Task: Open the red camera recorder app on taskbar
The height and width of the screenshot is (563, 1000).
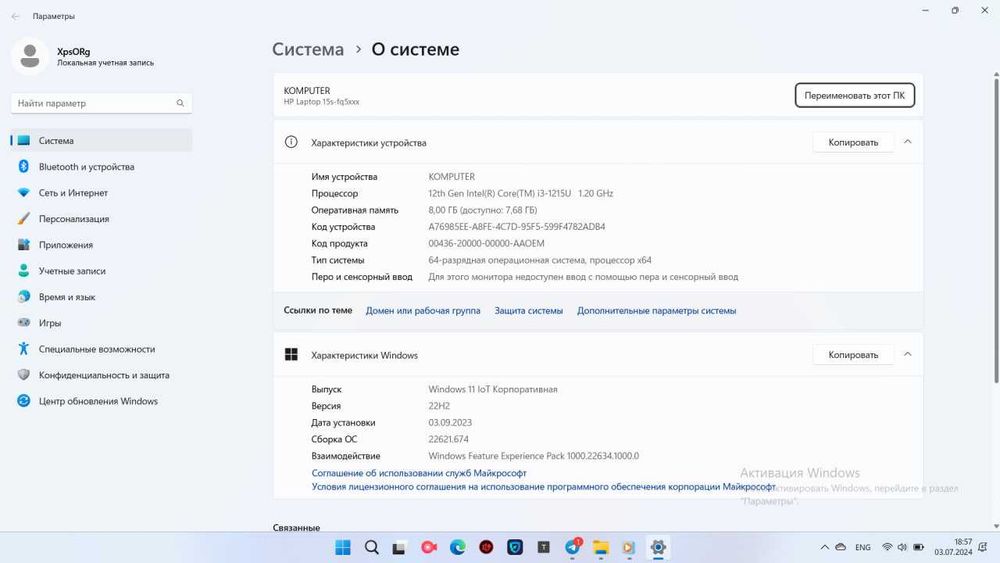Action: pyautogui.click(x=429, y=547)
